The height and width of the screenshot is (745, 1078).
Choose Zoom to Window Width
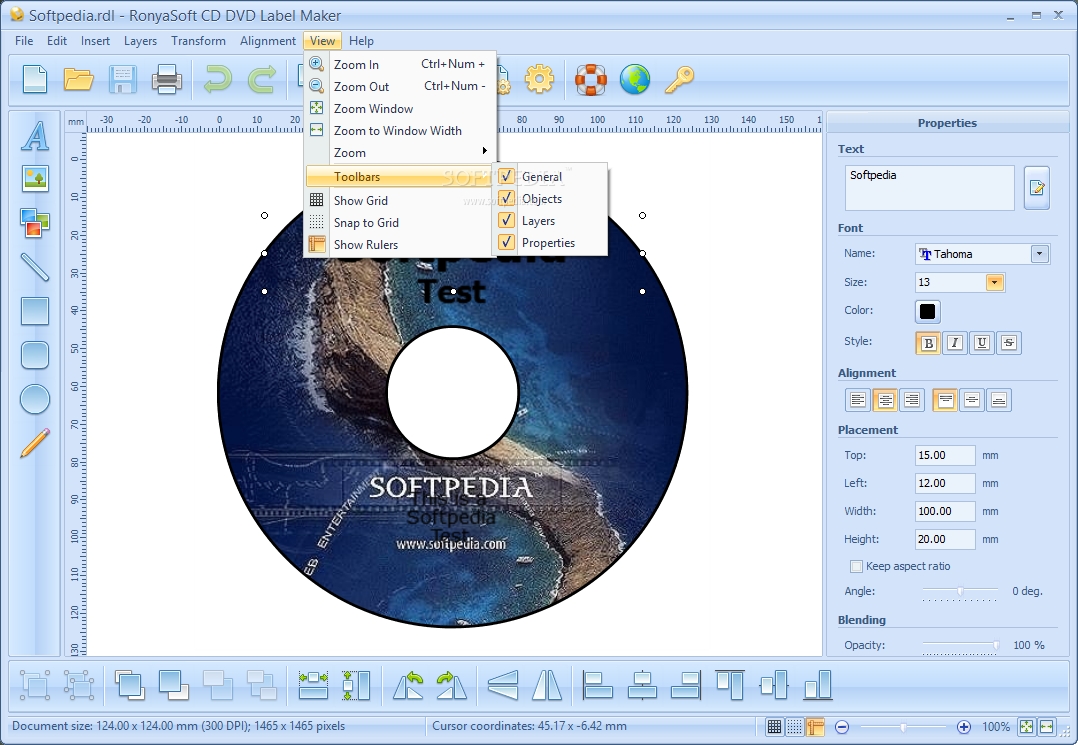click(x=401, y=131)
